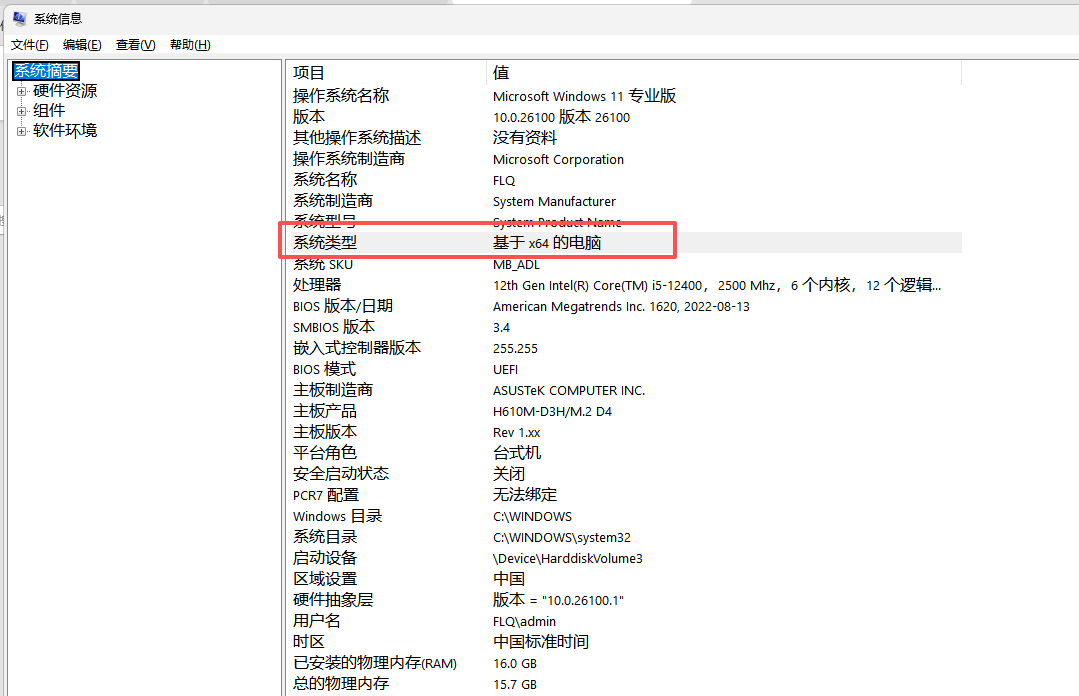Select the 已安装的物理内存(RAM) row

click(x=374, y=663)
